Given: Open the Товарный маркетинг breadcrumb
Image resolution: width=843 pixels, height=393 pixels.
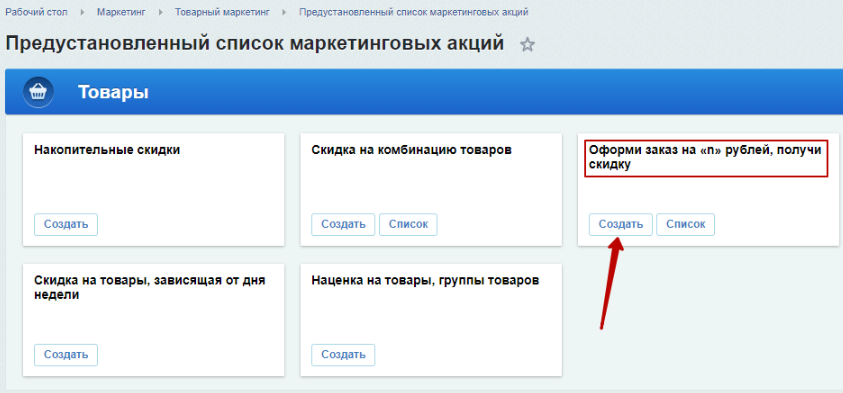Looking at the screenshot, I should [223, 12].
